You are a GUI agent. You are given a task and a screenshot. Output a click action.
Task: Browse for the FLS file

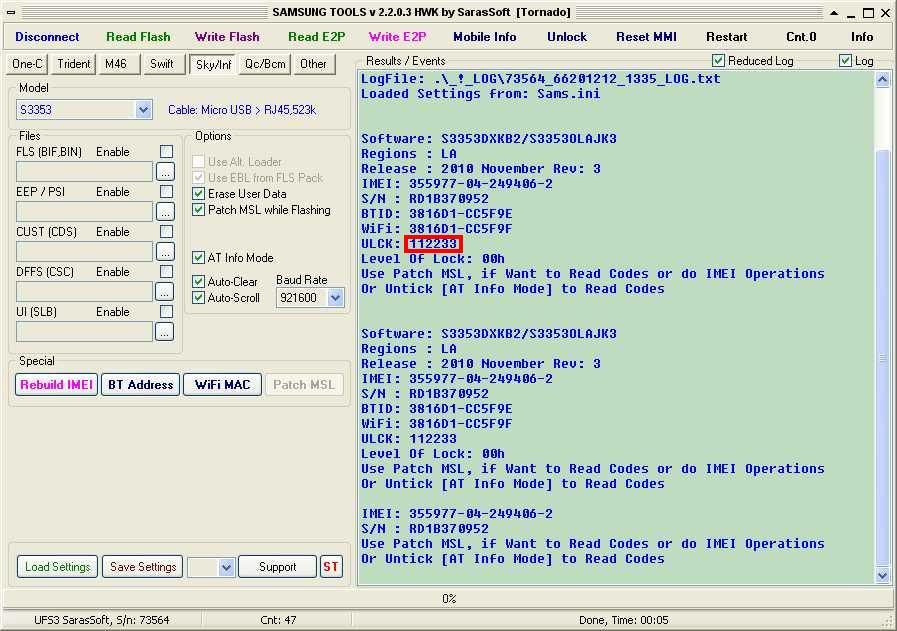[165, 172]
